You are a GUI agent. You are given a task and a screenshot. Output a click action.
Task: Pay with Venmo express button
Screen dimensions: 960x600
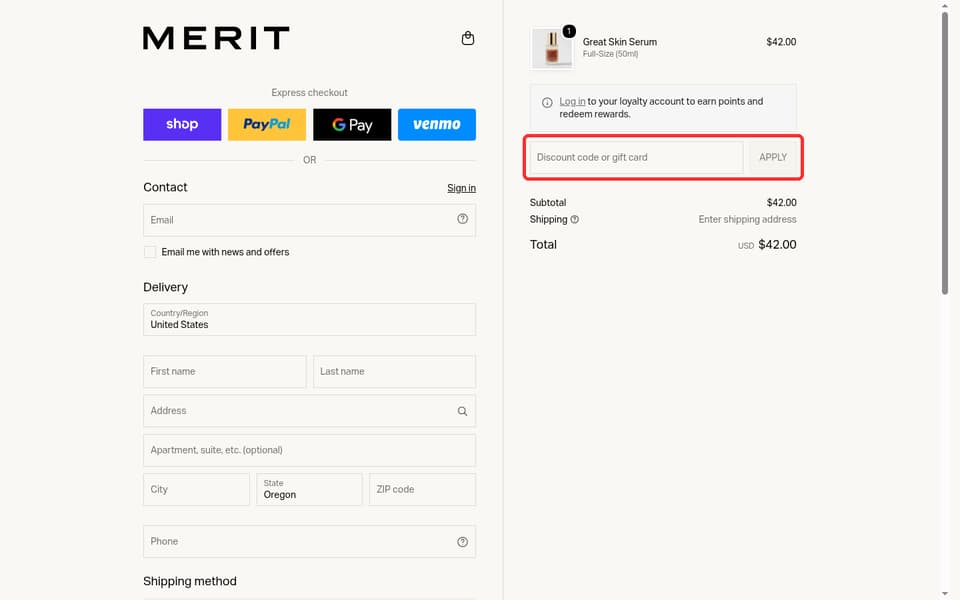pos(437,124)
